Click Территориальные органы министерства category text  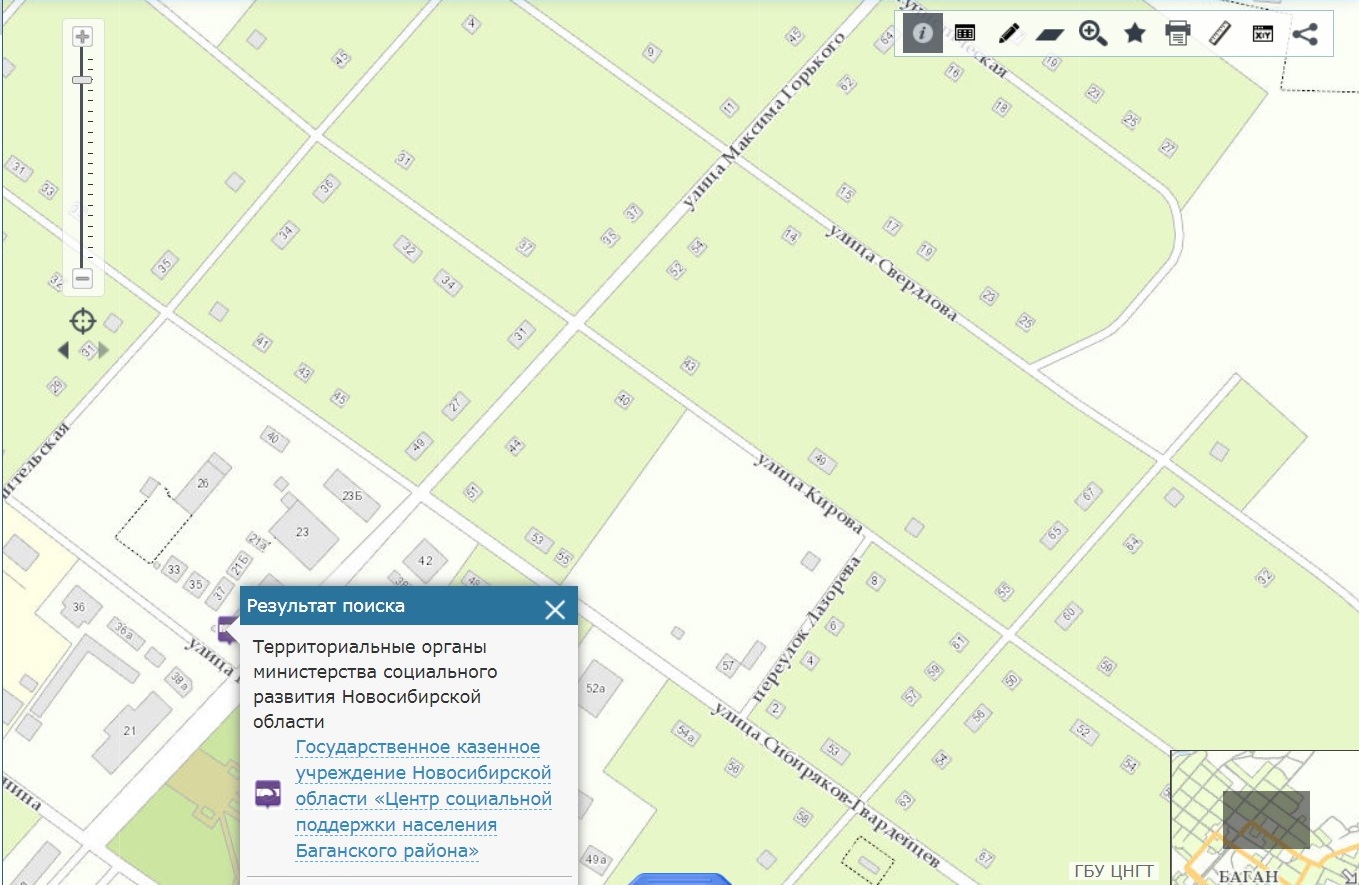[x=375, y=684]
